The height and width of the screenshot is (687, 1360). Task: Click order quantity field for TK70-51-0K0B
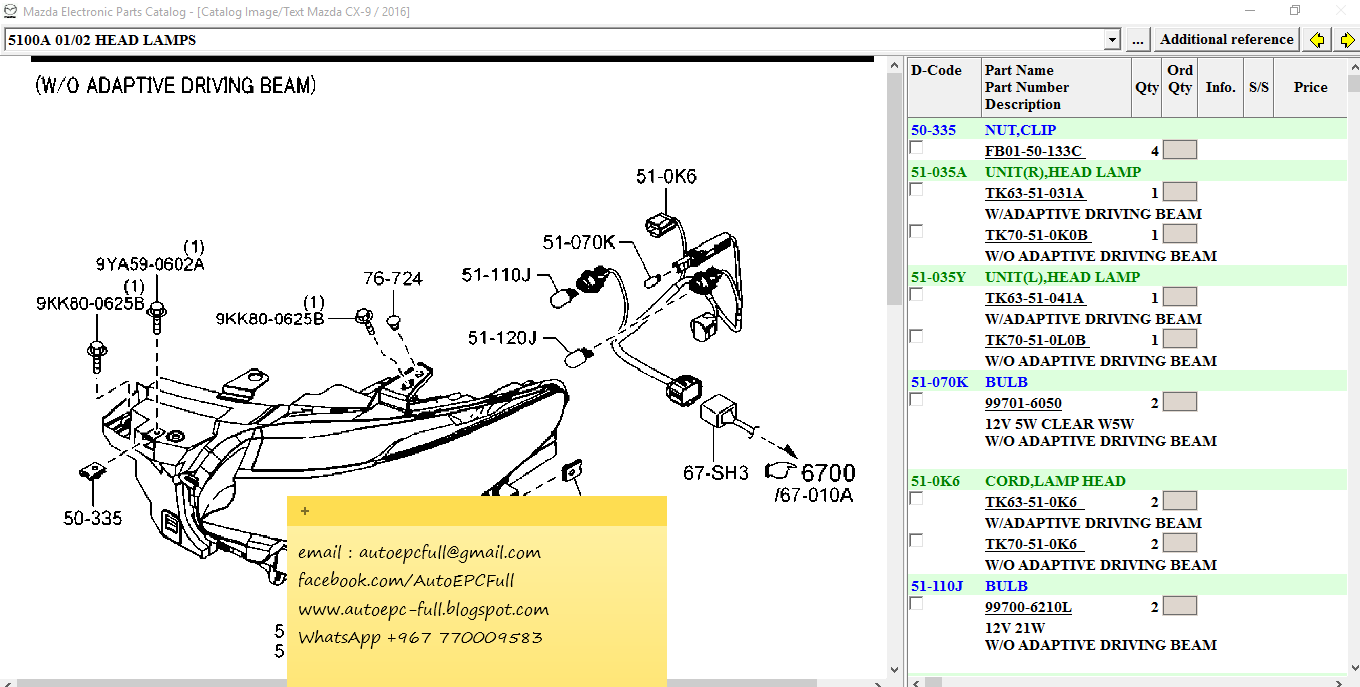(1180, 234)
